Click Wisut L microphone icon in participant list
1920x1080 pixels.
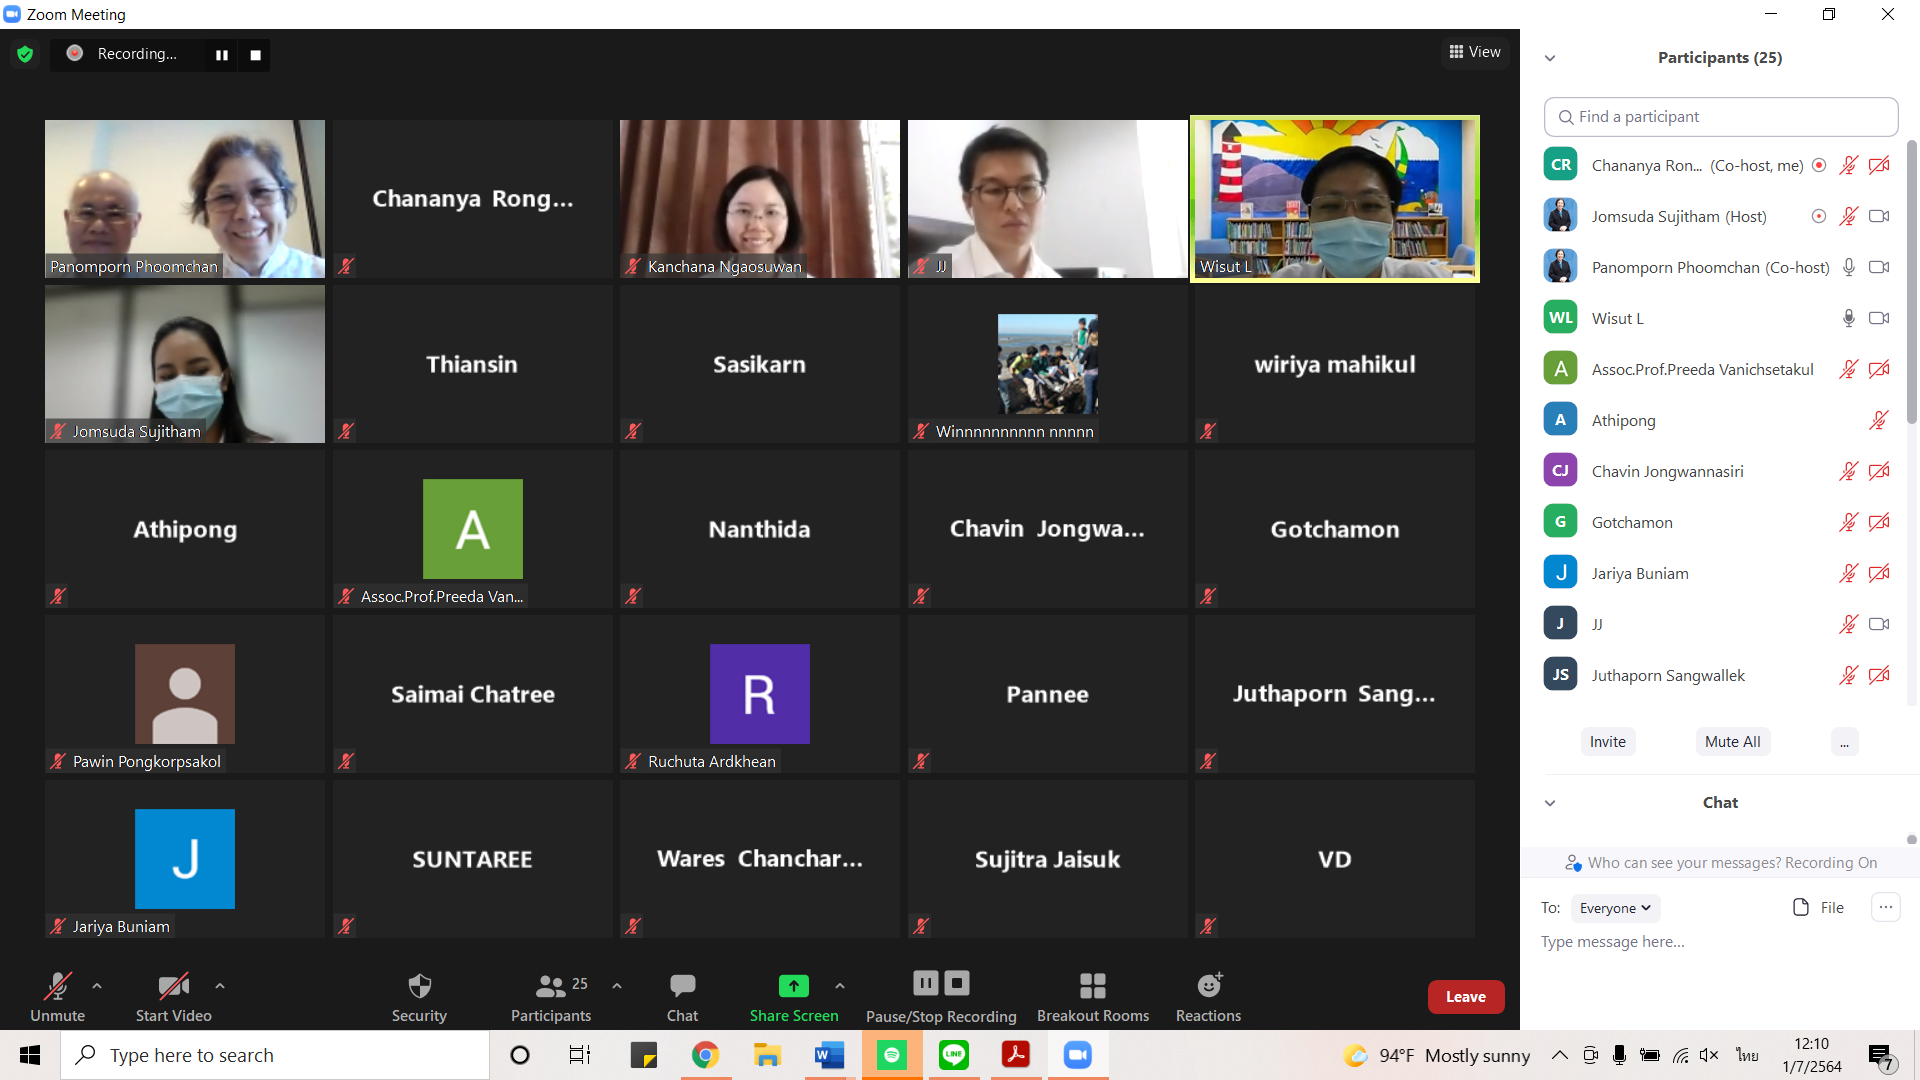[1849, 318]
